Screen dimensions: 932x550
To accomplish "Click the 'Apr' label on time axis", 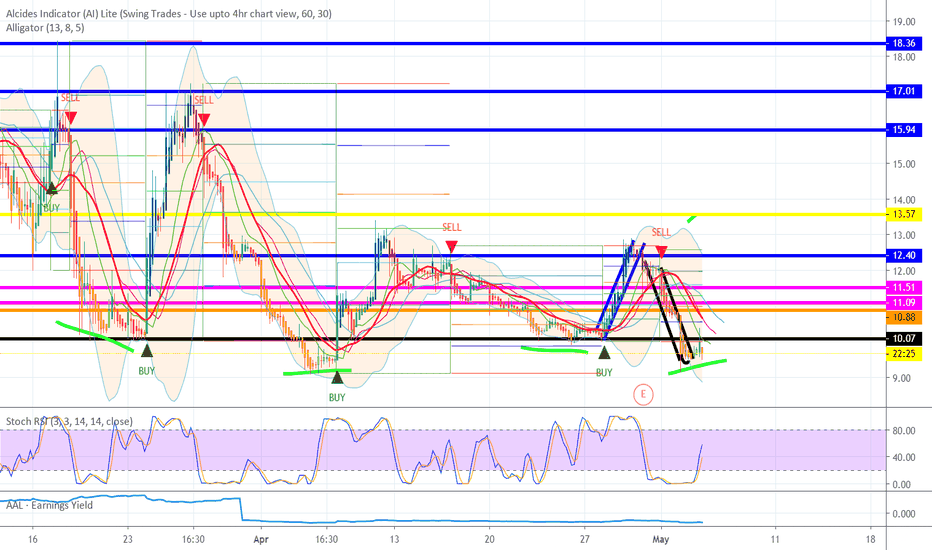I will (261, 540).
